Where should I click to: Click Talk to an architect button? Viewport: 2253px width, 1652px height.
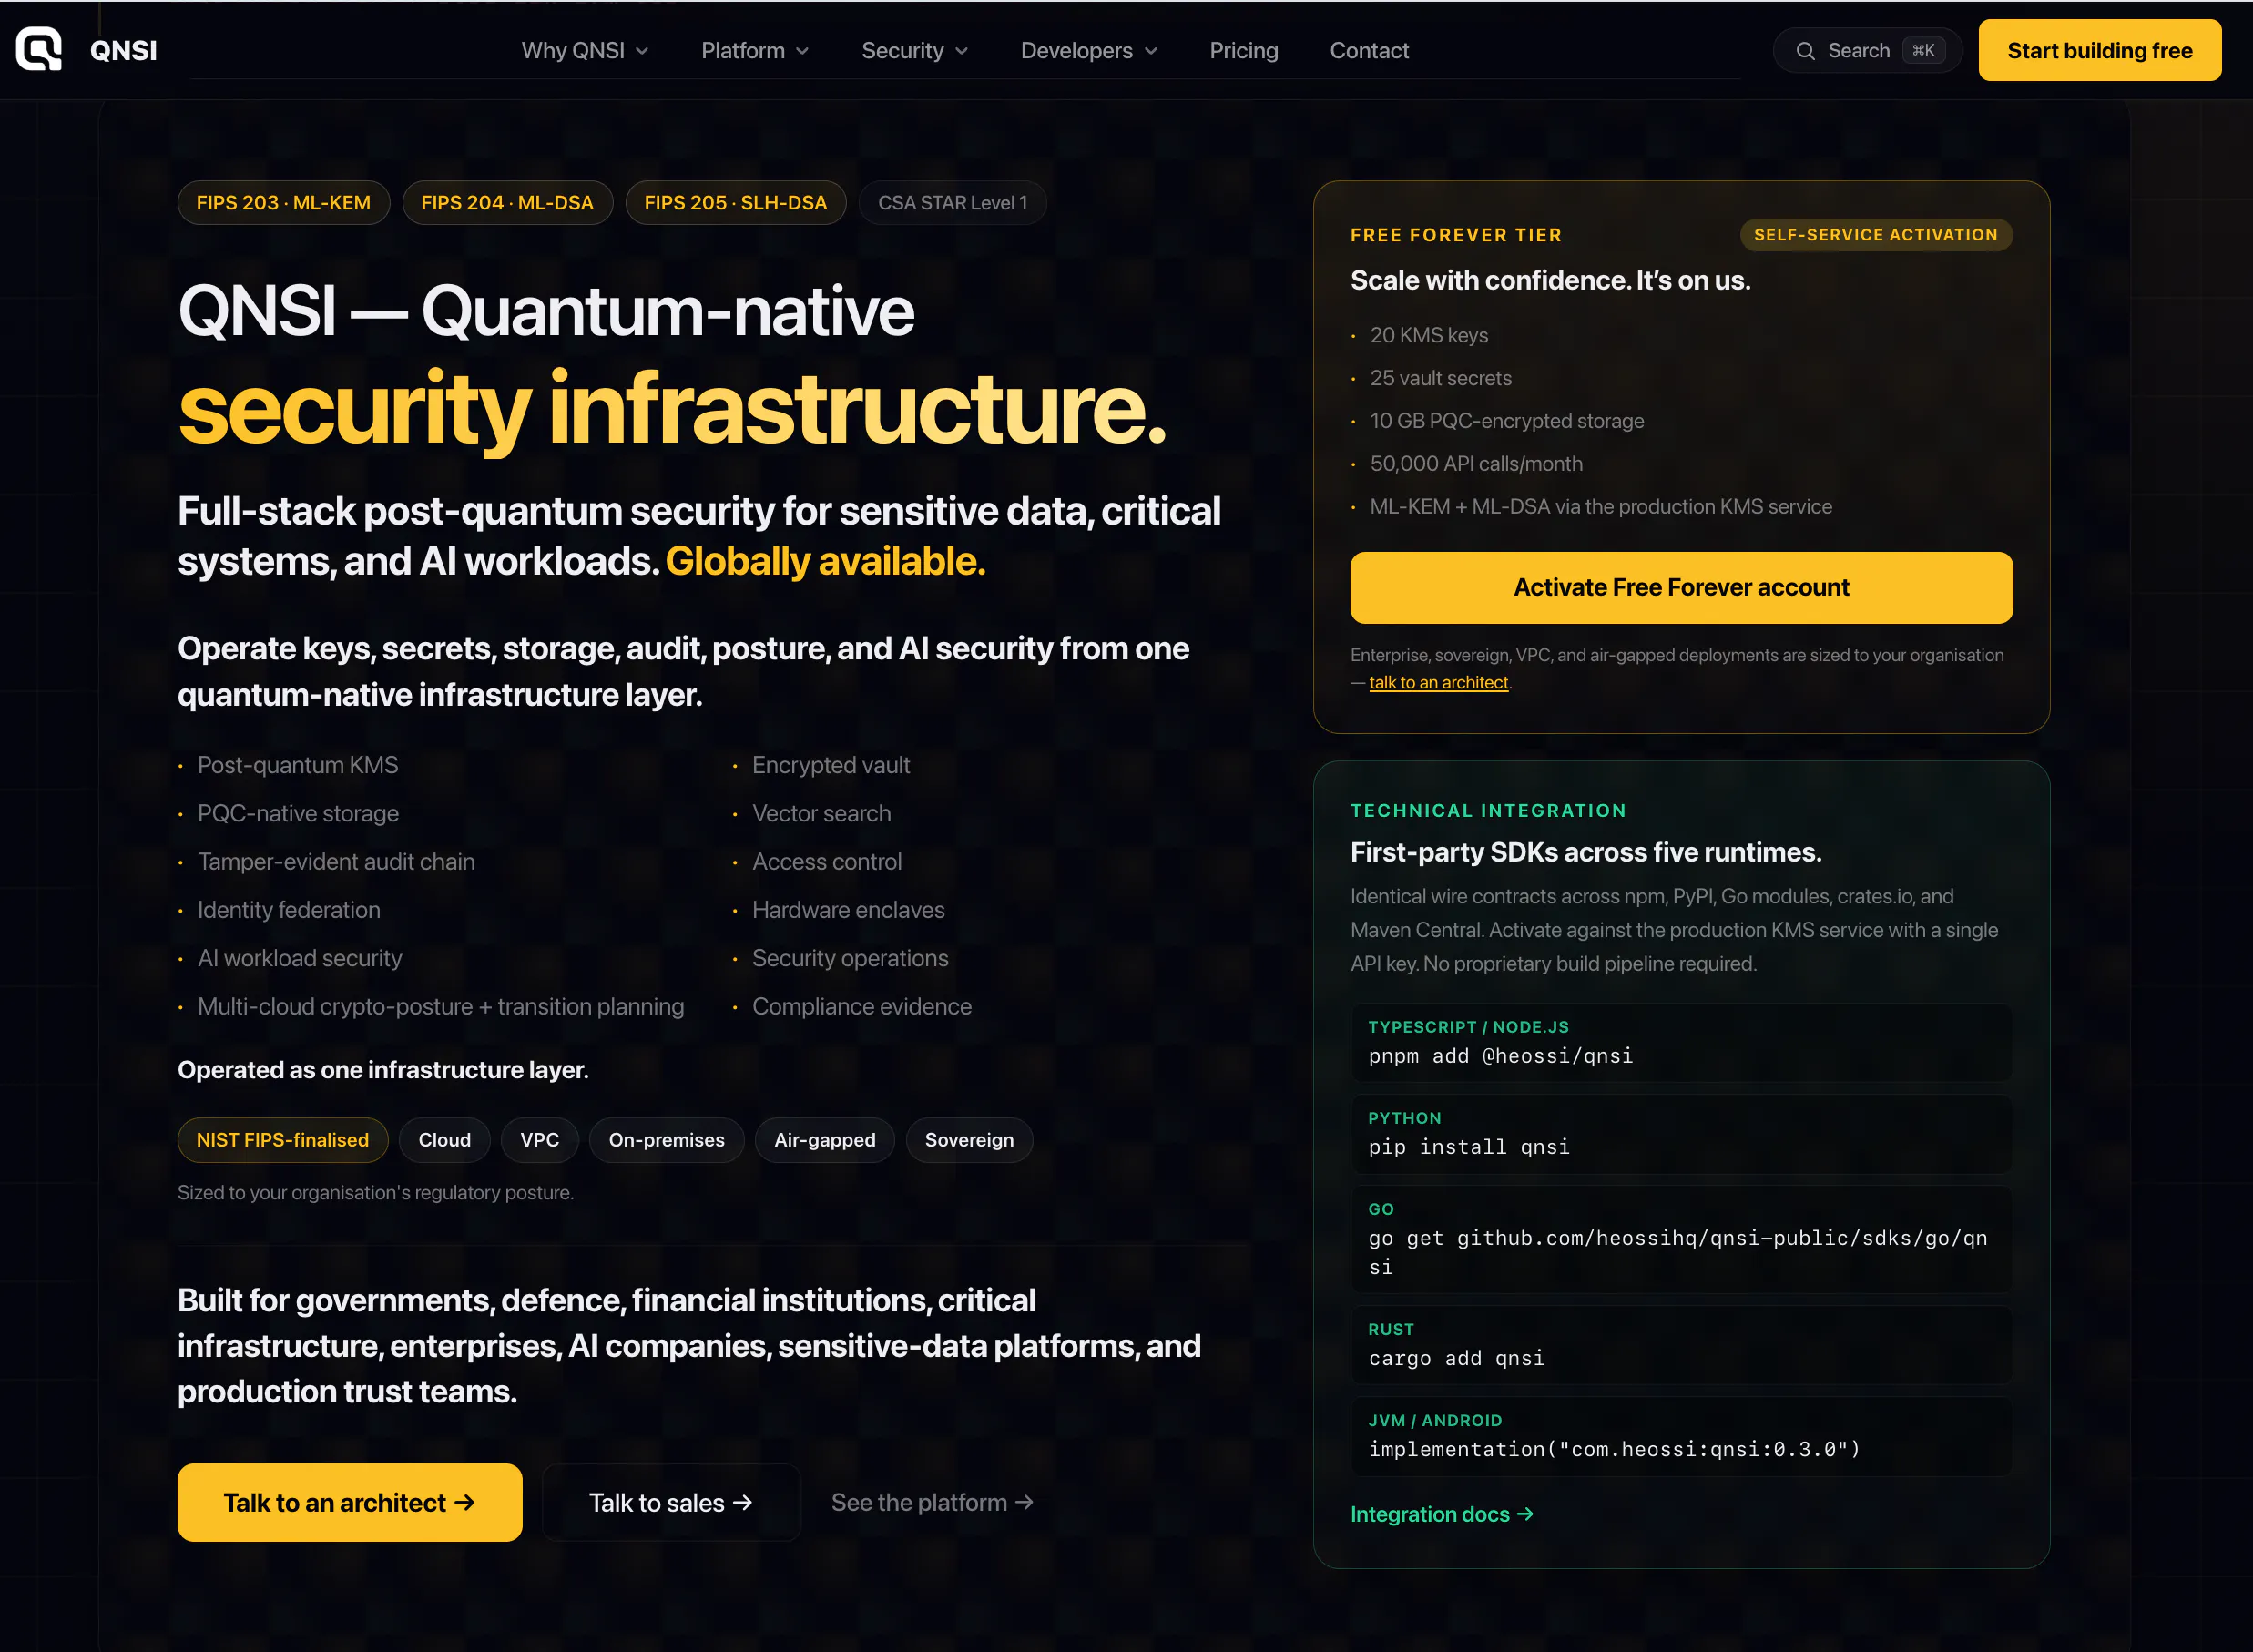[349, 1502]
